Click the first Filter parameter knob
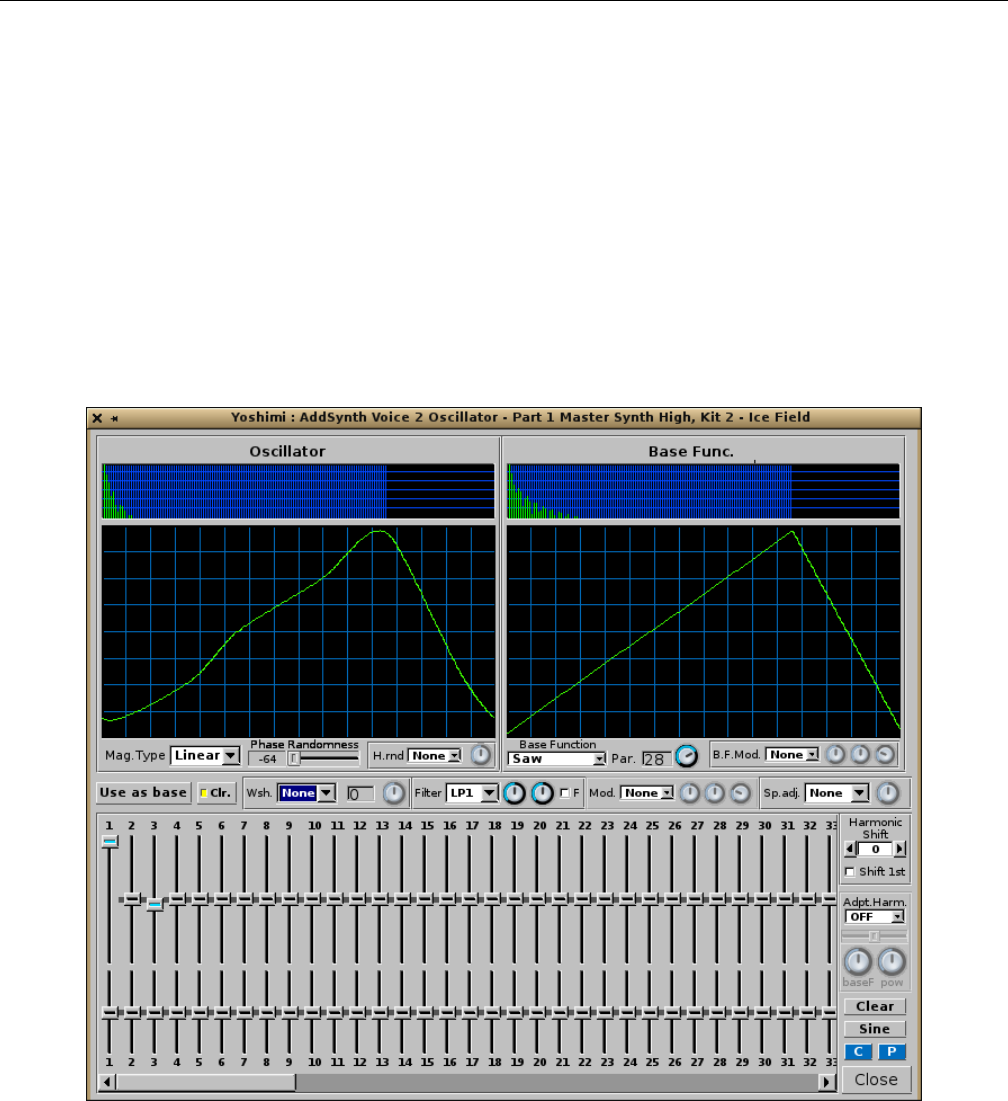 [x=515, y=793]
